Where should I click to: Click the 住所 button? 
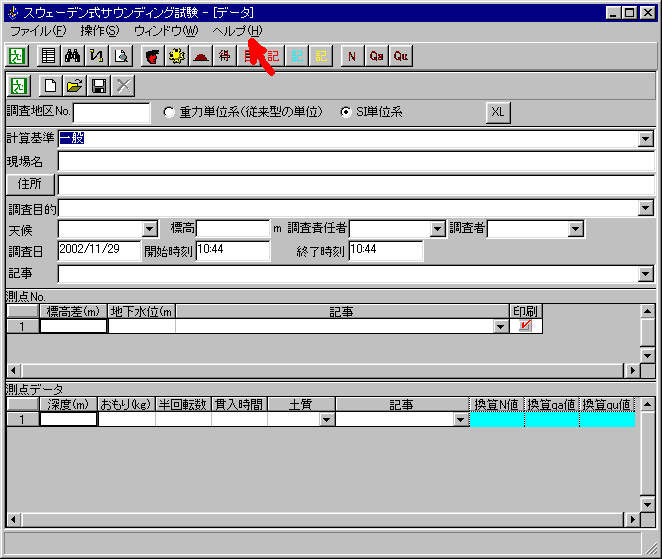[x=30, y=185]
